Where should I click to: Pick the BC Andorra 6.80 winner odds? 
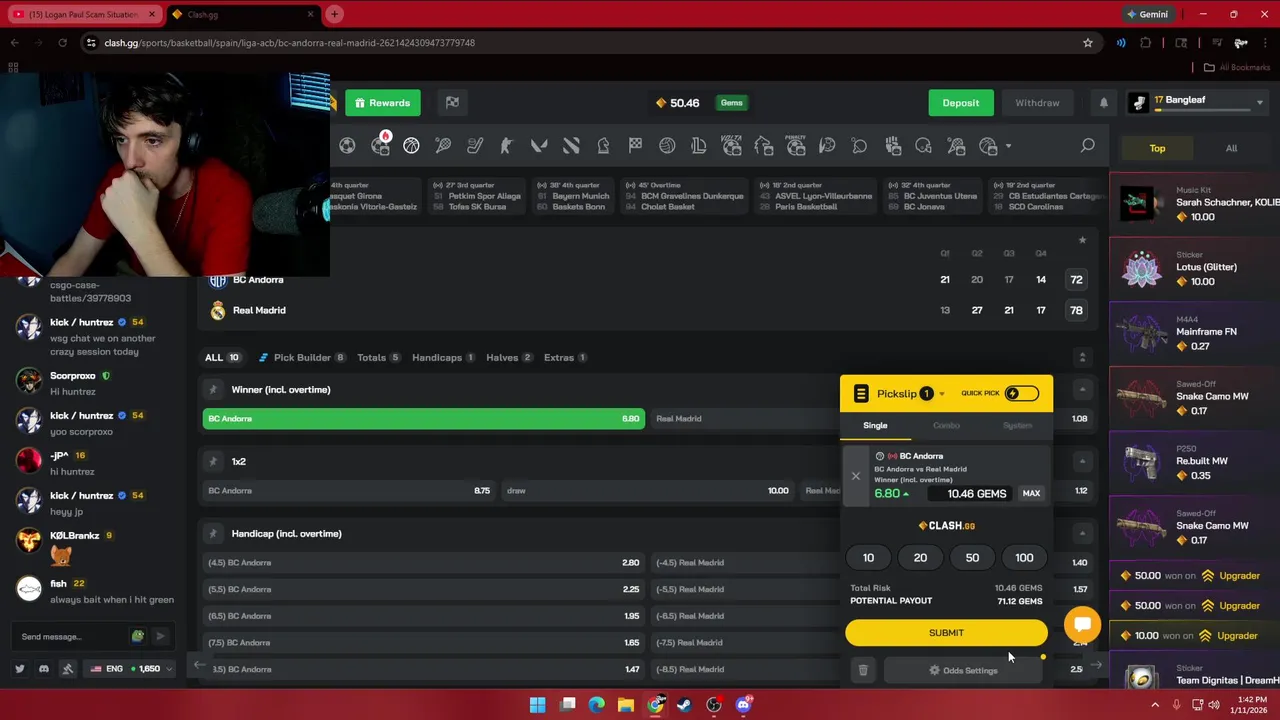[424, 418]
